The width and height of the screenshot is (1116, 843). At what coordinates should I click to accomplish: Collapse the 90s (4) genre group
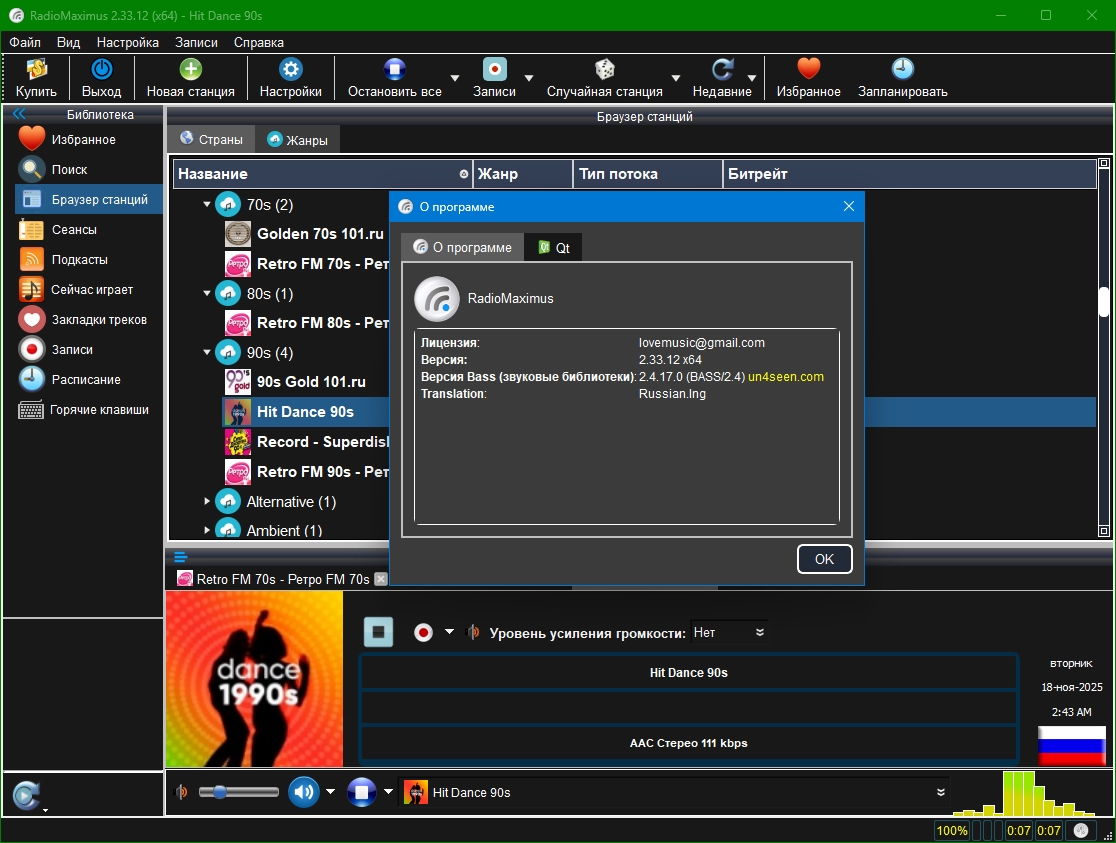pos(206,352)
